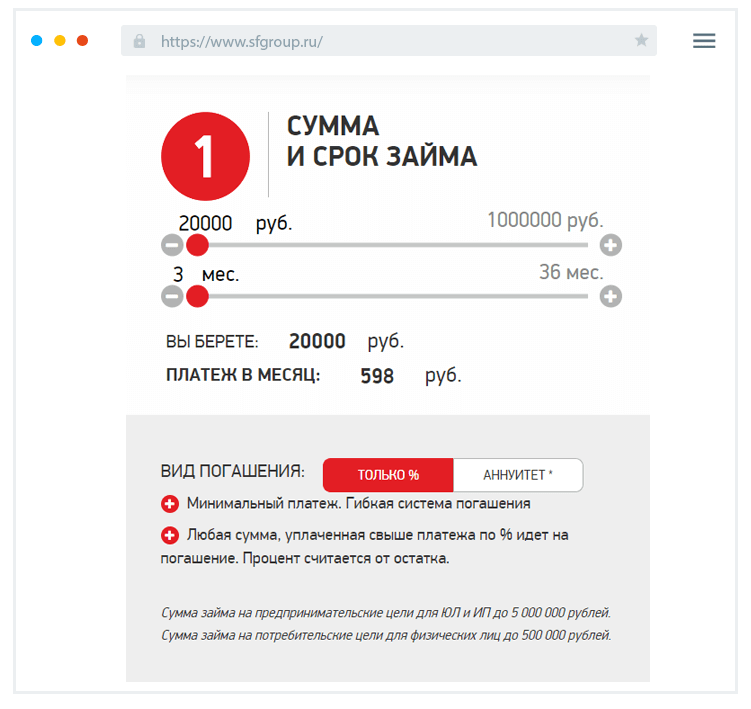
Task: Click red plus icon beside Минимальный платеж
Action: coord(170,504)
